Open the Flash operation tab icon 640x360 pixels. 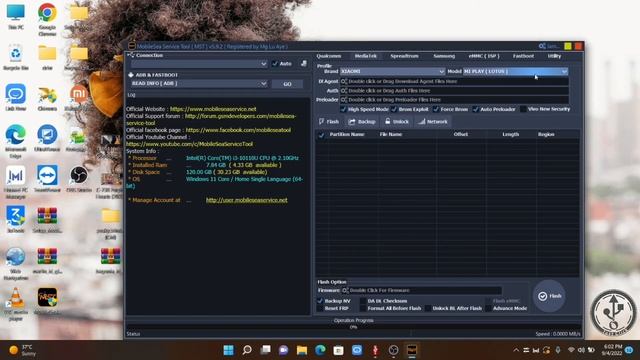coord(322,122)
